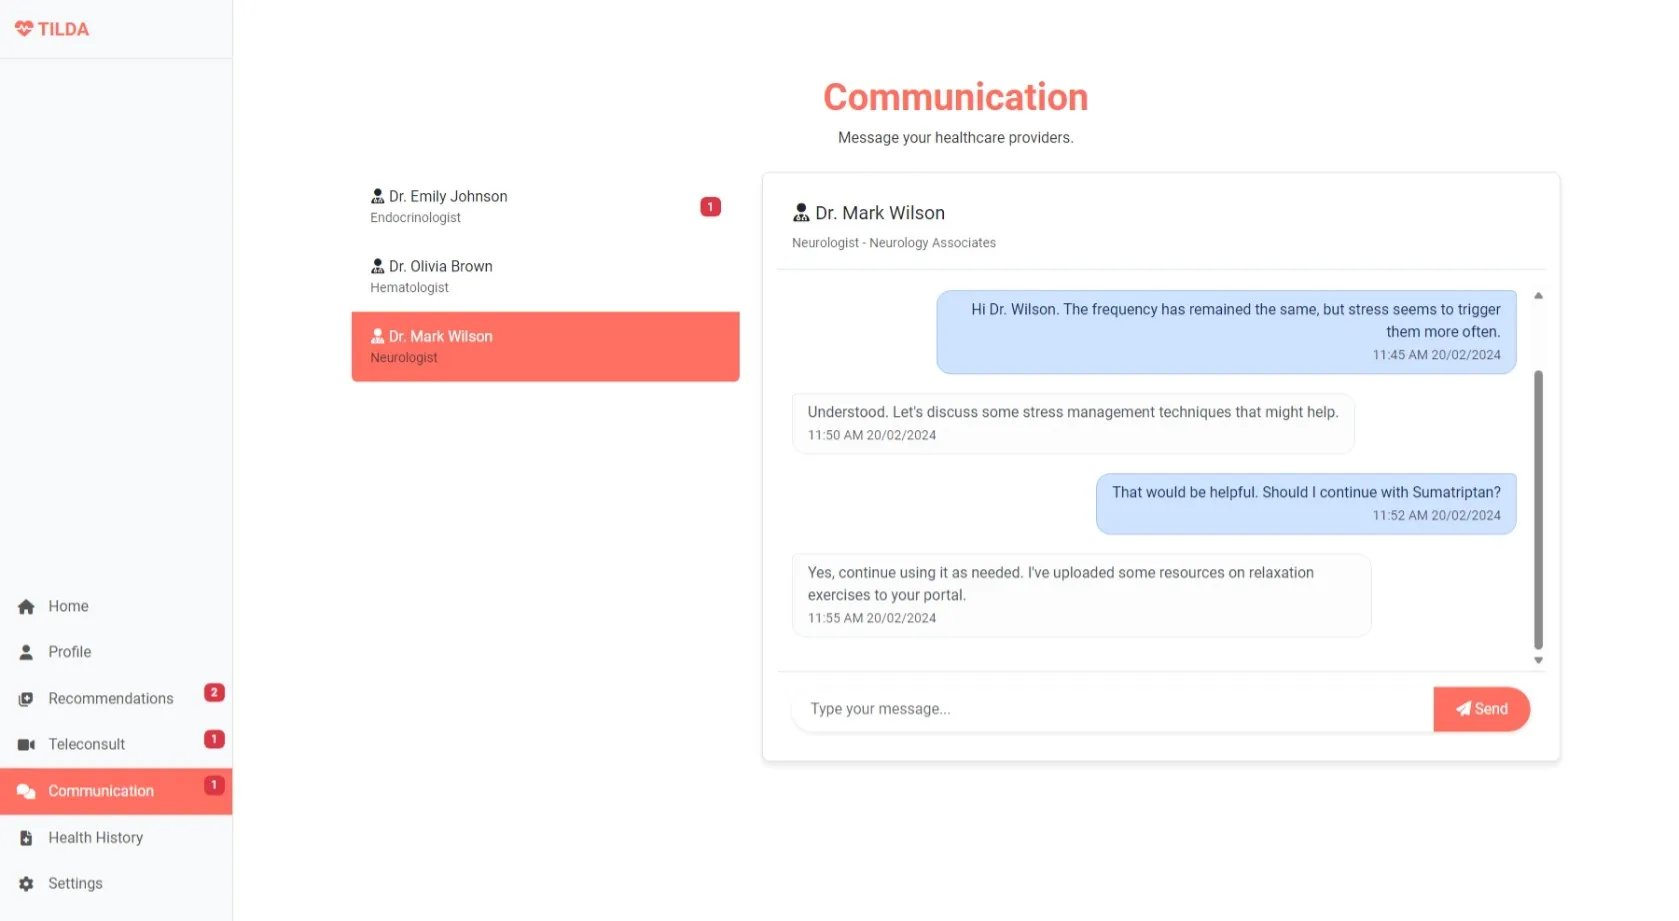Click the doctor icon in the chat header
1679x921 pixels.
click(x=801, y=213)
